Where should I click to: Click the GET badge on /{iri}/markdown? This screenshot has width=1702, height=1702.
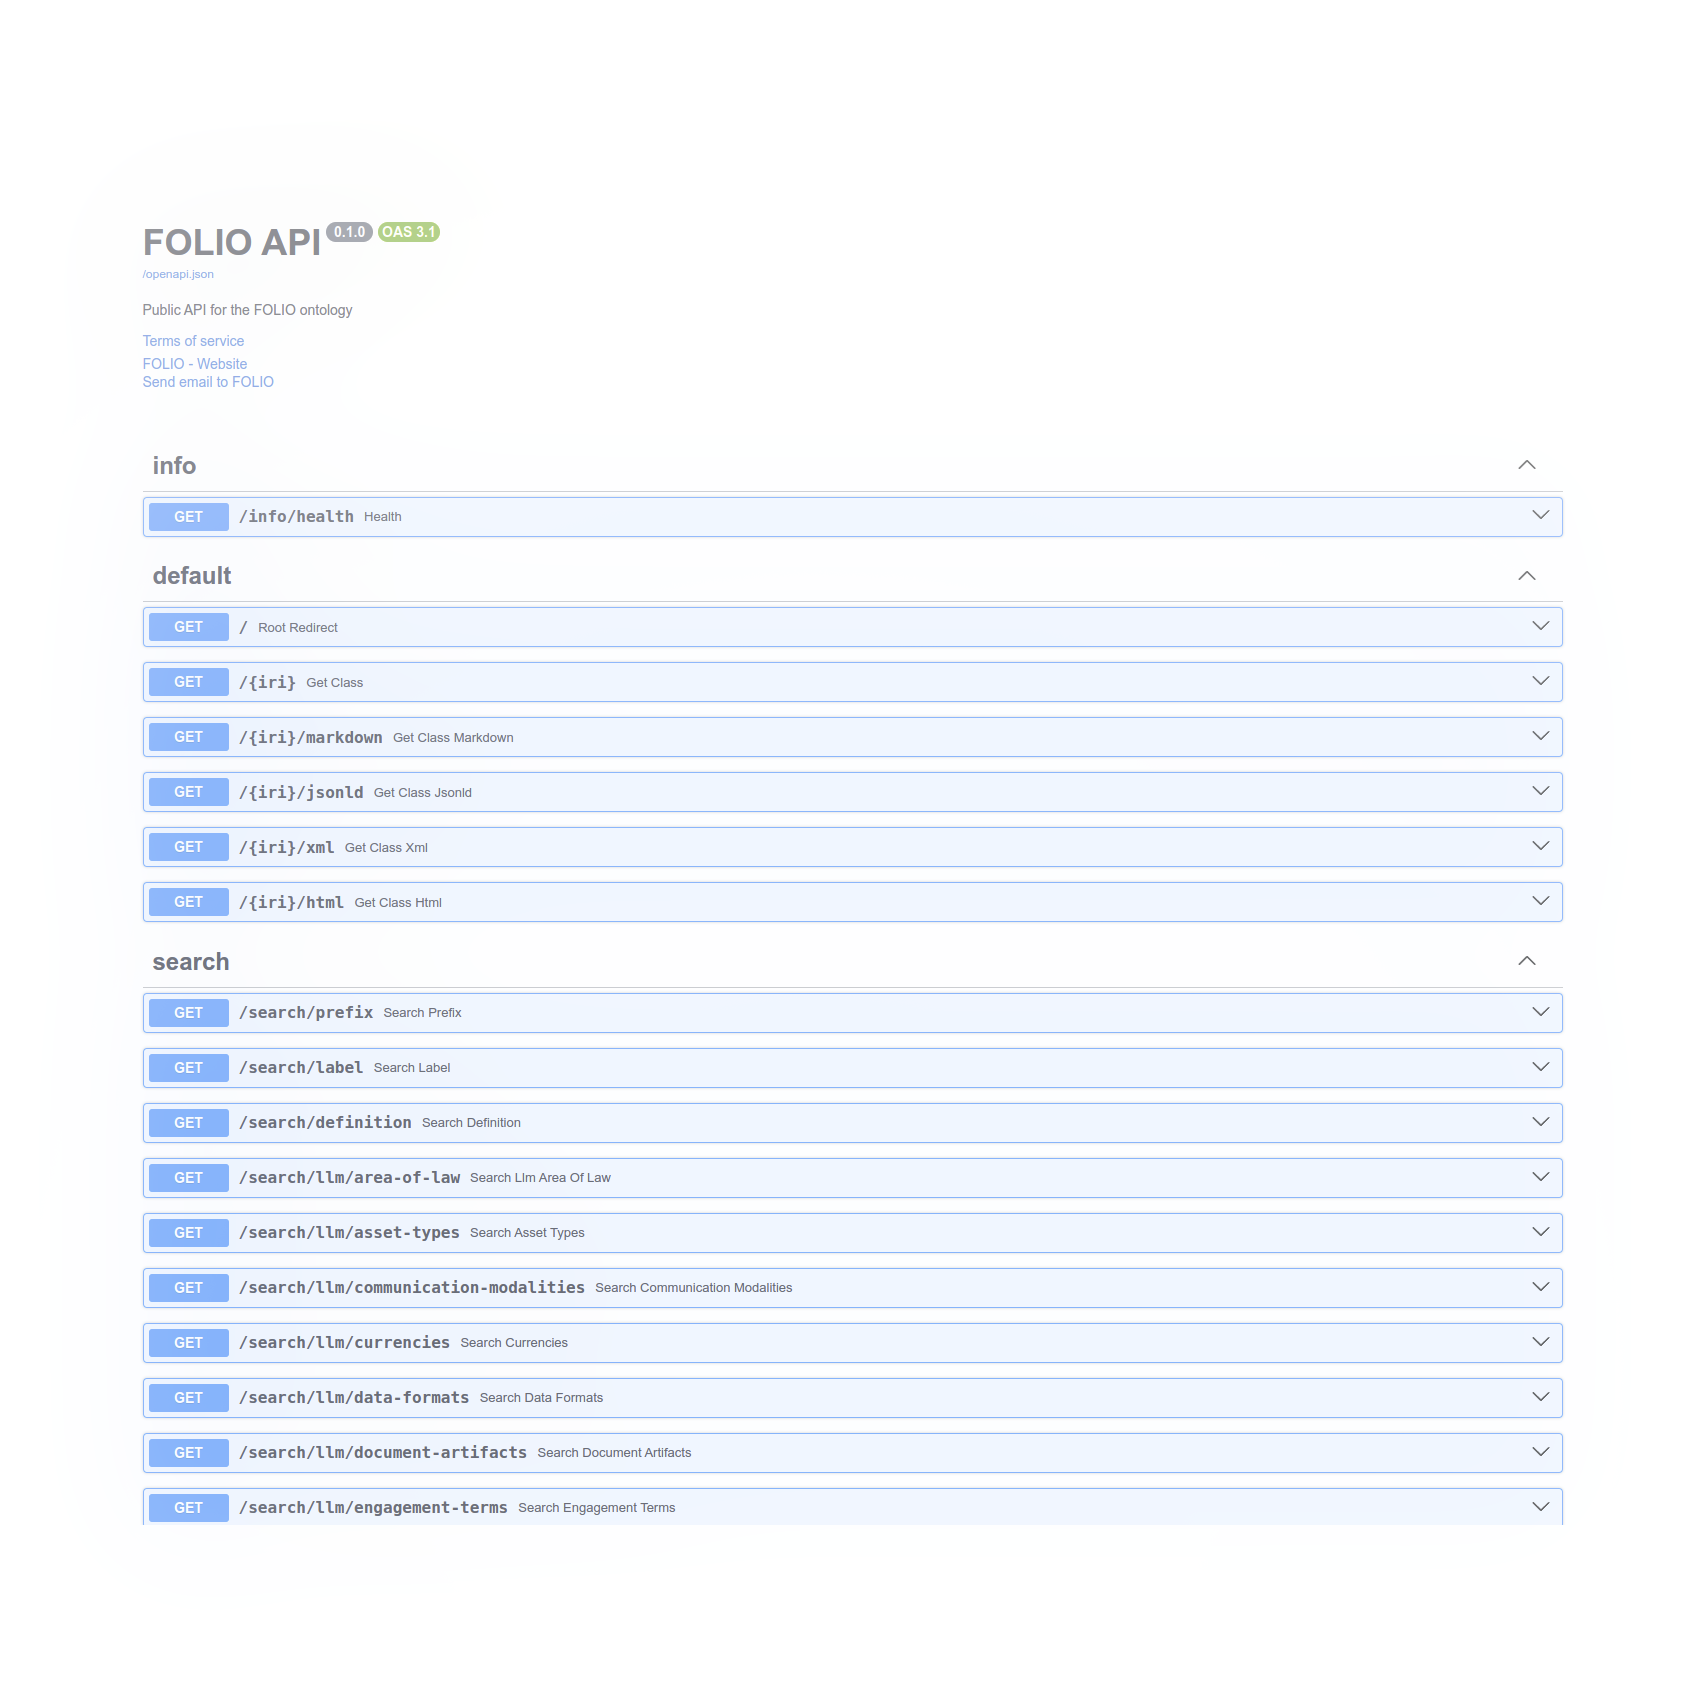(187, 737)
